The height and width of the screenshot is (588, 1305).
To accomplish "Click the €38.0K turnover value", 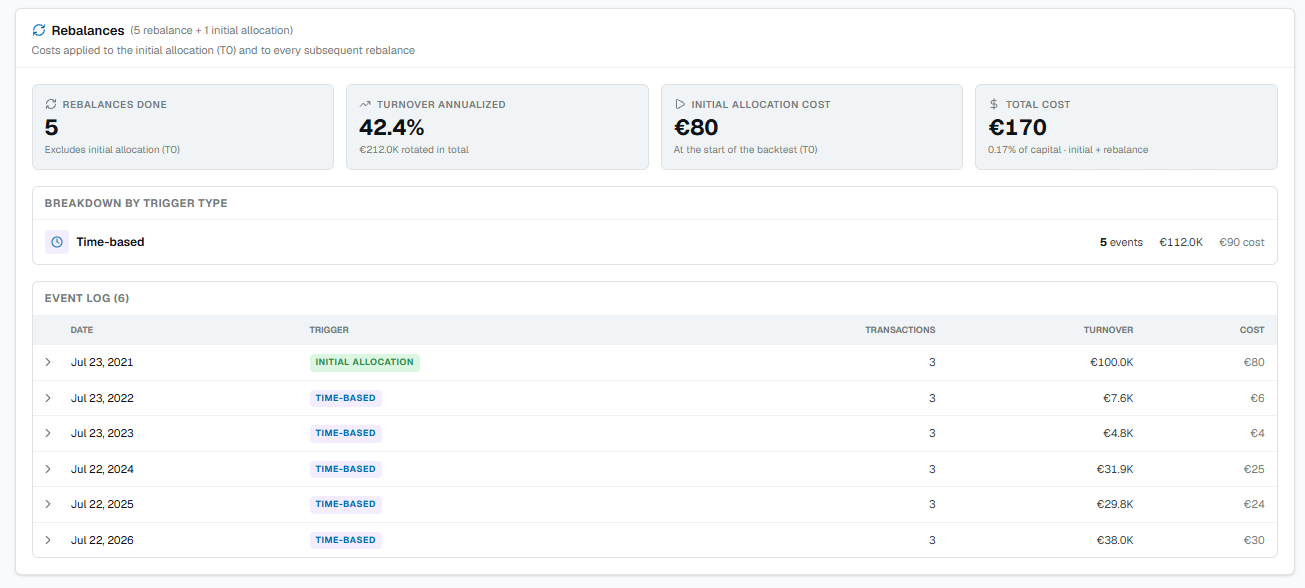I will click(1115, 540).
